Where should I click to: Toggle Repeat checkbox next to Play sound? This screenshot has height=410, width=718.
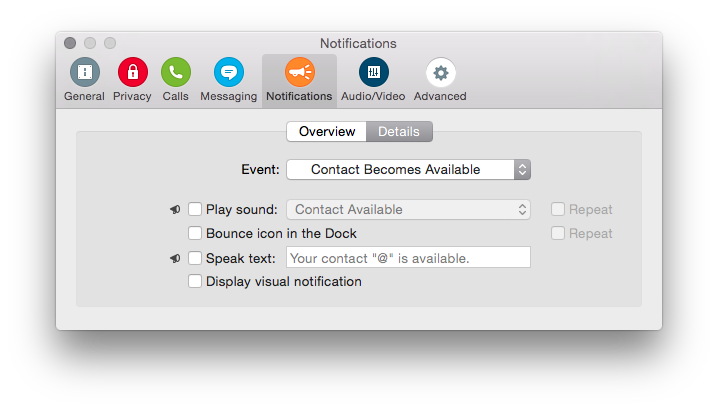click(x=558, y=209)
